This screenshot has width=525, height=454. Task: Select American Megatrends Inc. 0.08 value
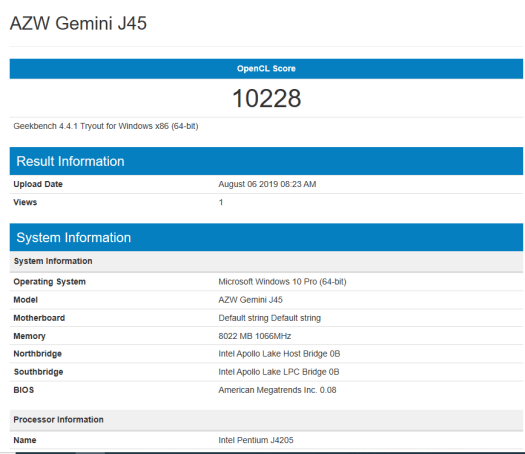pos(277,390)
